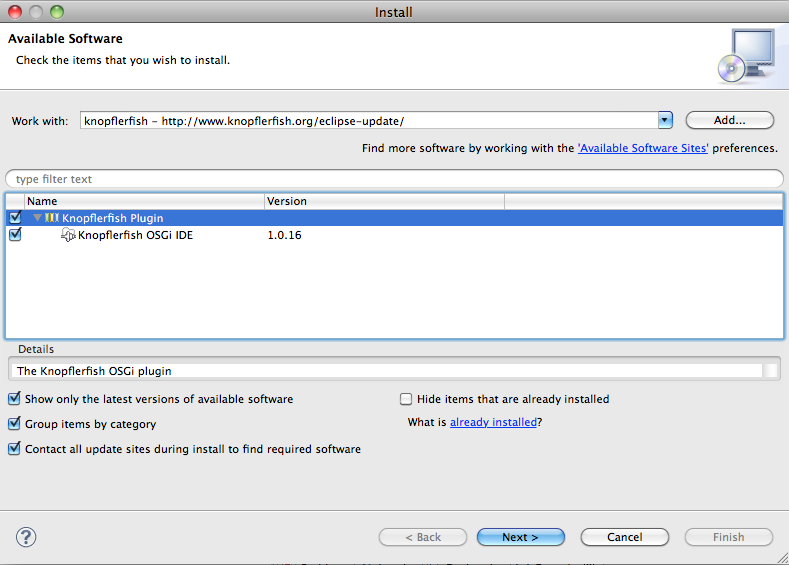Open the 'Available Software Sites' preferences link
The image size is (789, 565).
[643, 148]
